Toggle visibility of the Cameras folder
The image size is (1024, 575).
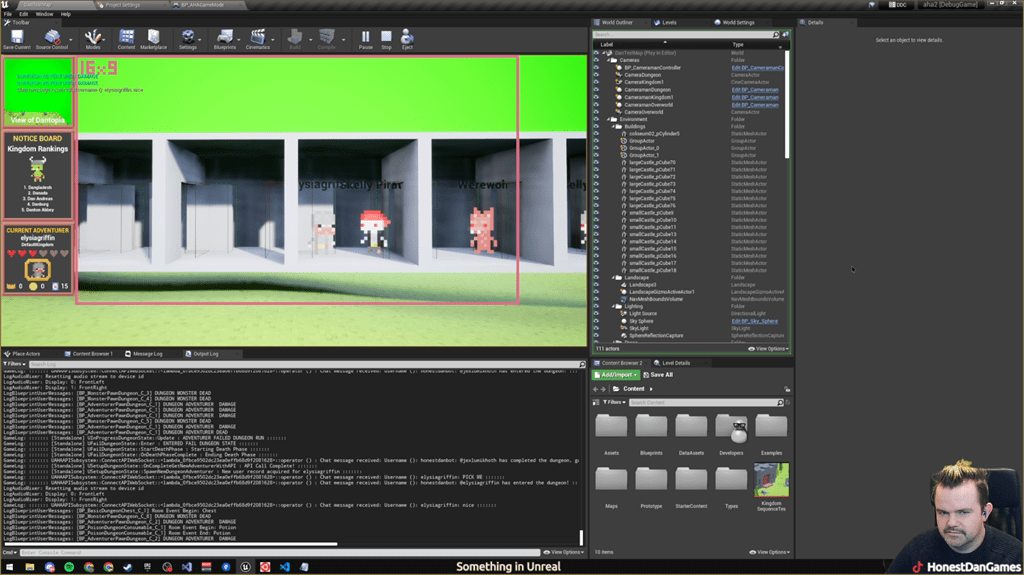click(x=596, y=60)
